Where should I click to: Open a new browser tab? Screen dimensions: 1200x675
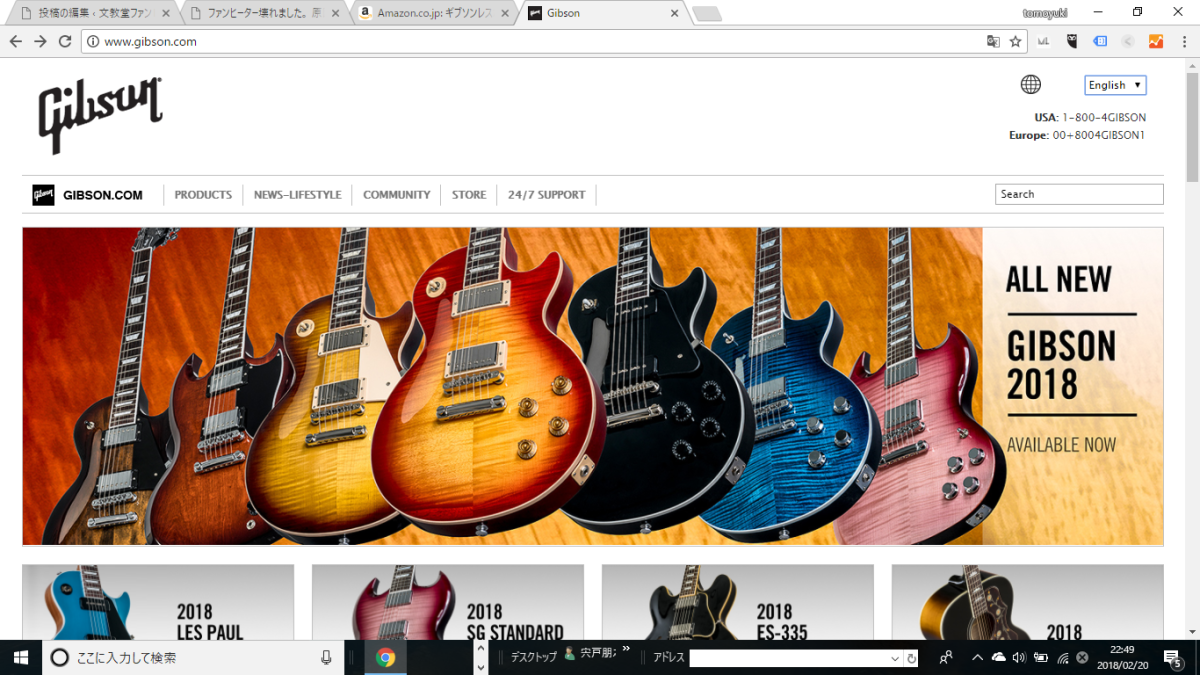pyautogui.click(x=707, y=13)
